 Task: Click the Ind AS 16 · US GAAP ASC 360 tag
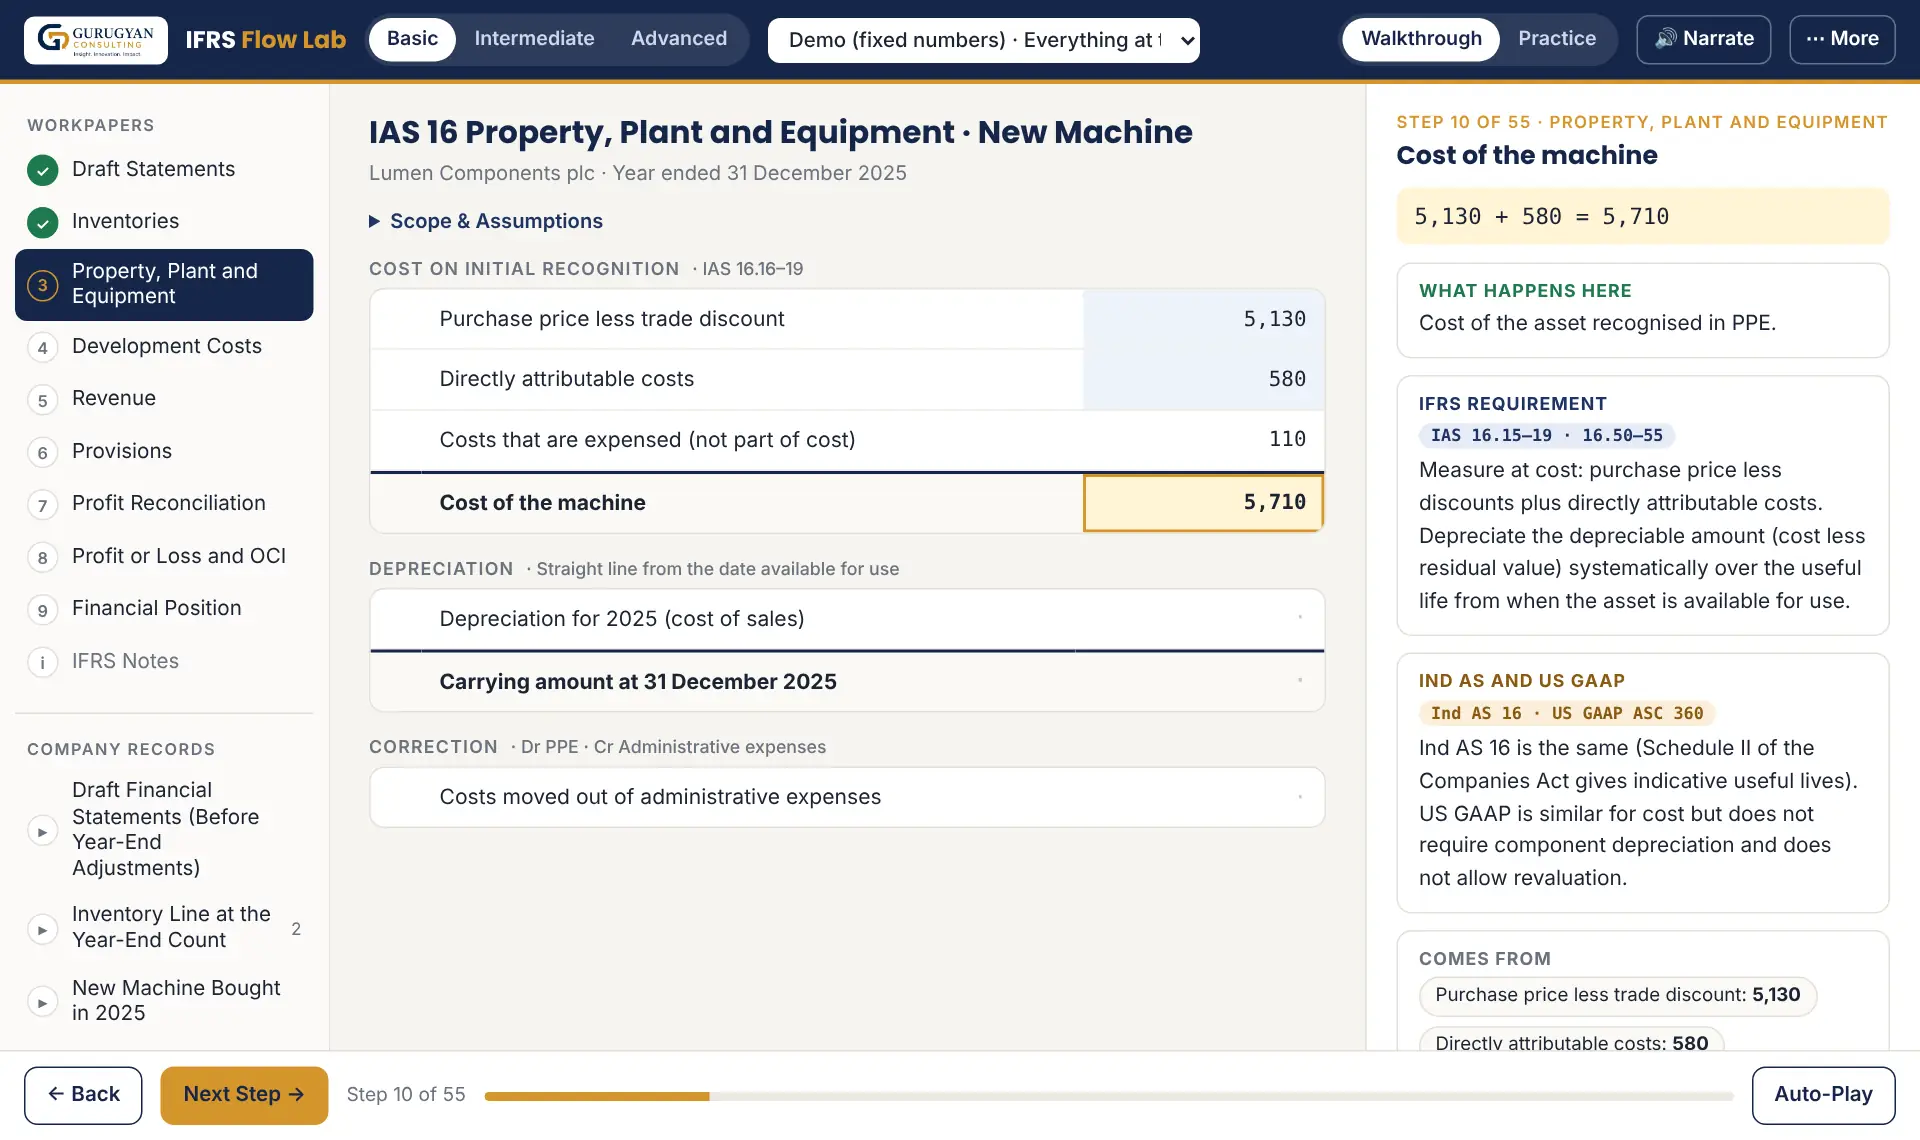[1566, 714]
